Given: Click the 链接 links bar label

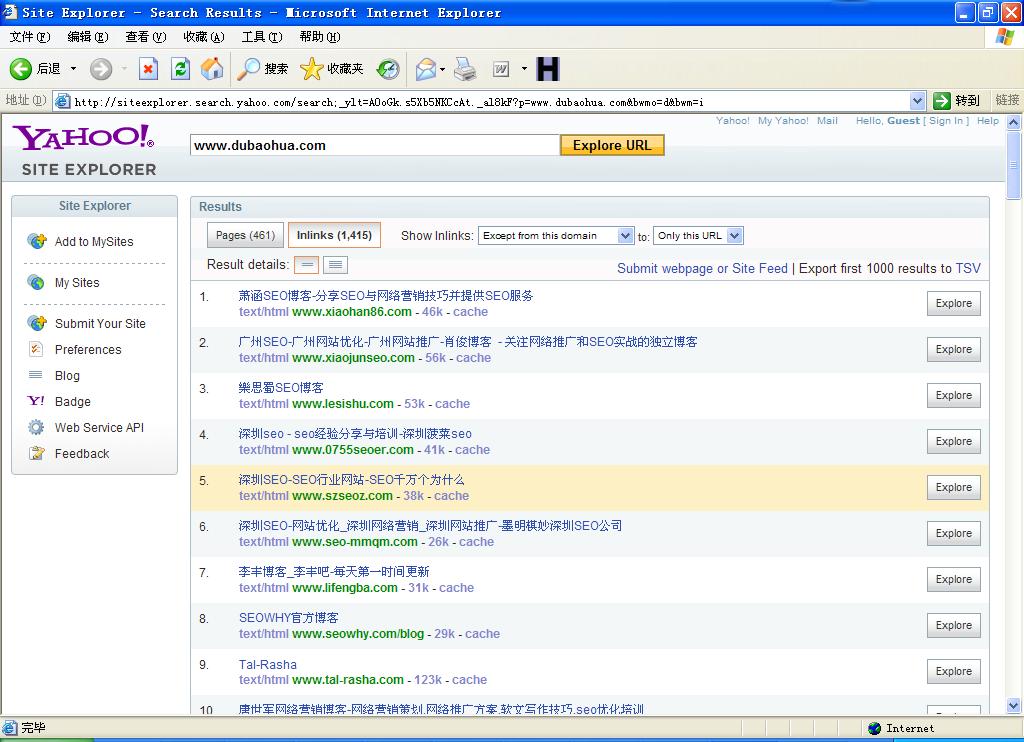Looking at the screenshot, I should (1007, 100).
